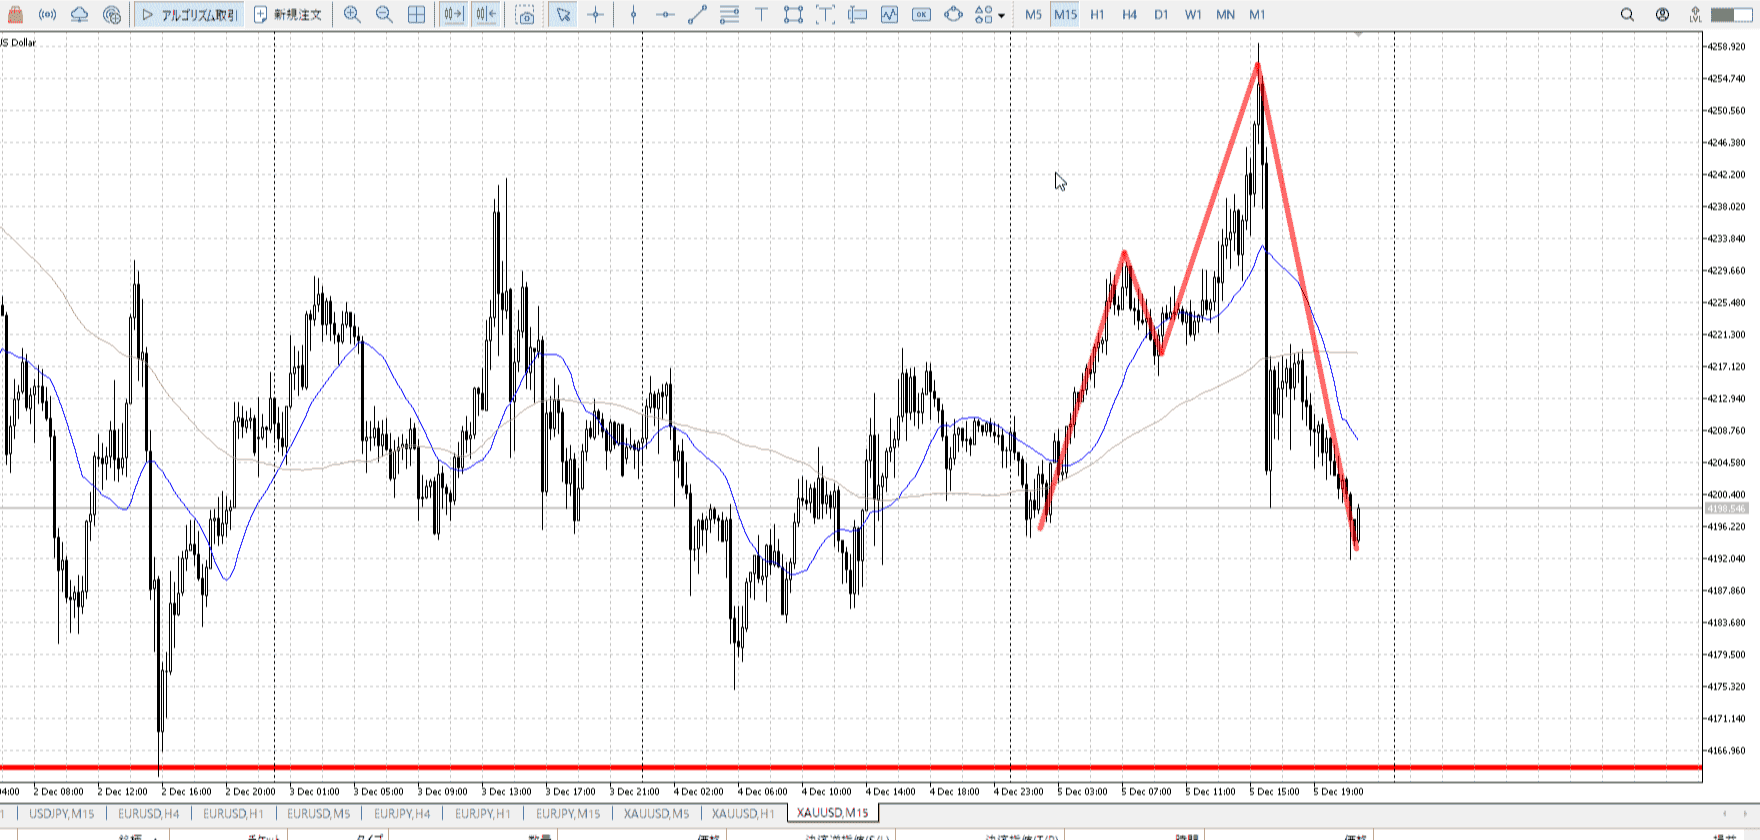Viewport: 1760px width, 840px height.
Task: Select the text label tool
Action: pyautogui.click(x=761, y=15)
